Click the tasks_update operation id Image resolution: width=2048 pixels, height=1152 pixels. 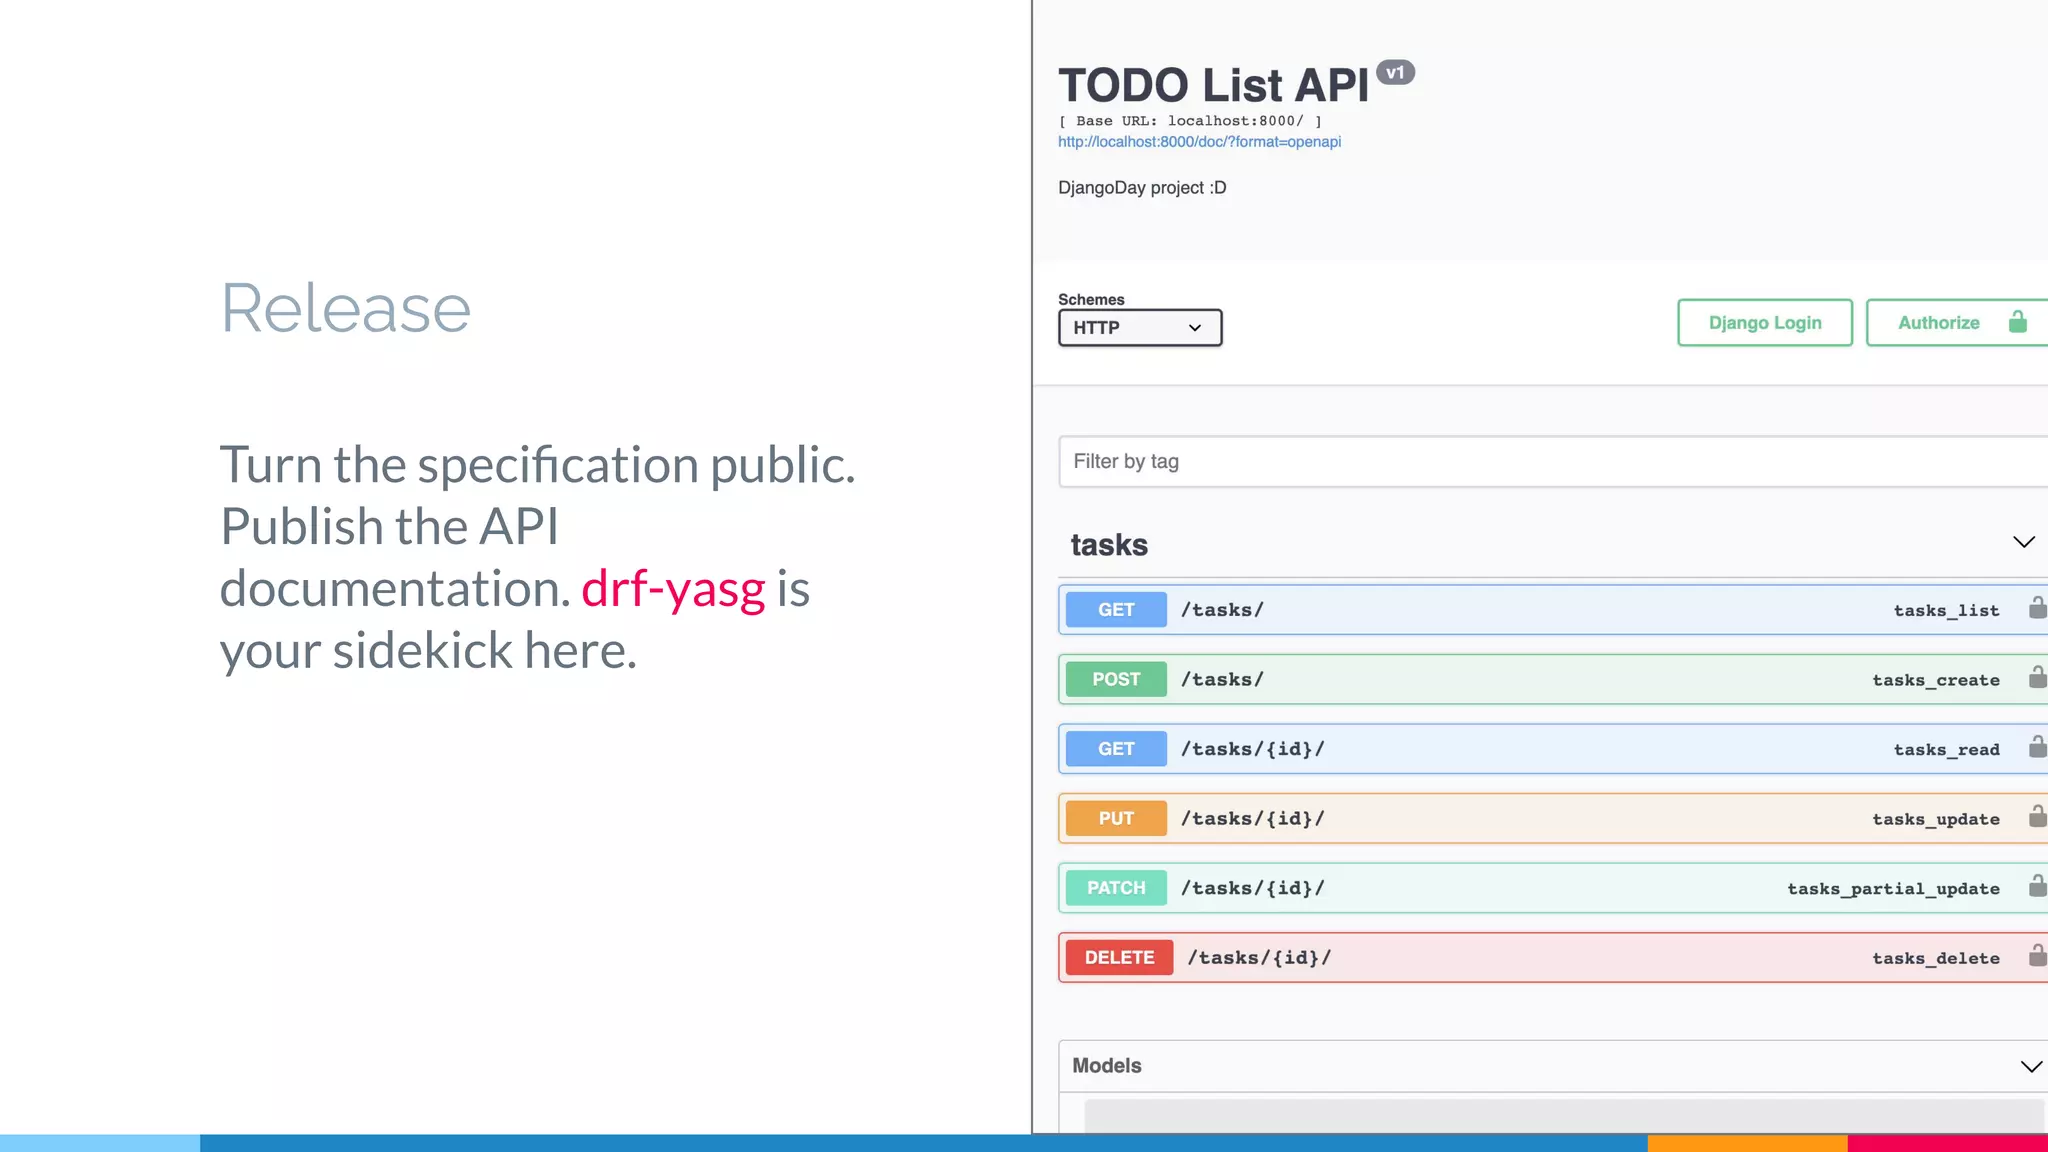1936,819
